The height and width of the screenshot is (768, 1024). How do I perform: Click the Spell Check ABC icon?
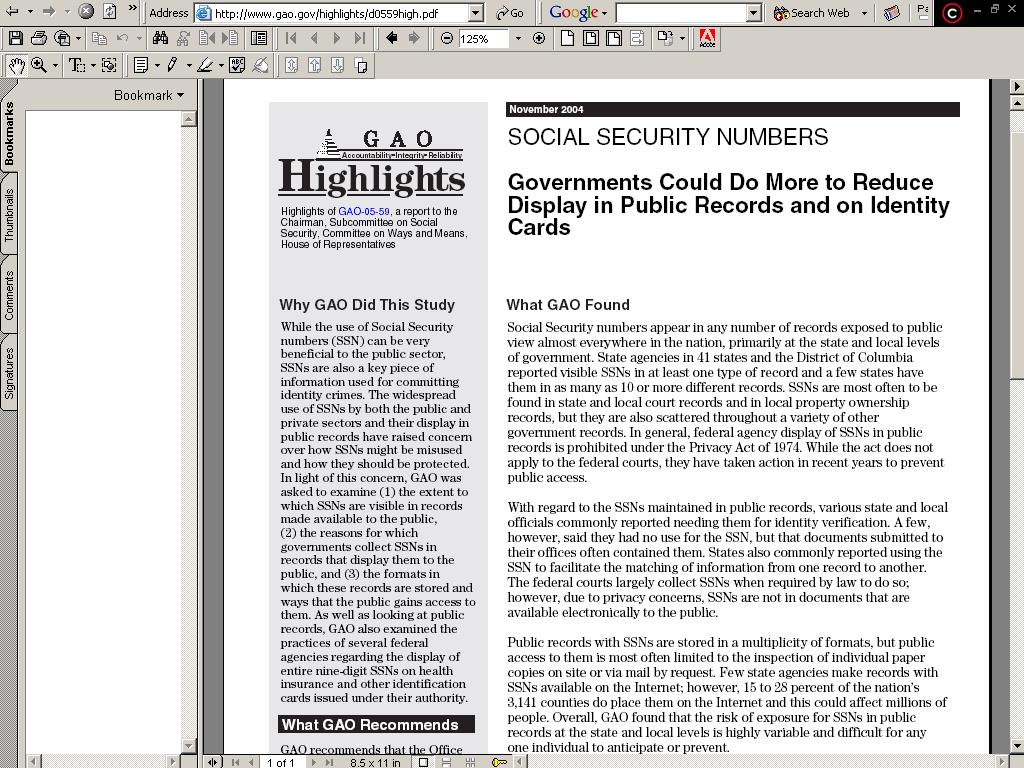tap(237, 65)
